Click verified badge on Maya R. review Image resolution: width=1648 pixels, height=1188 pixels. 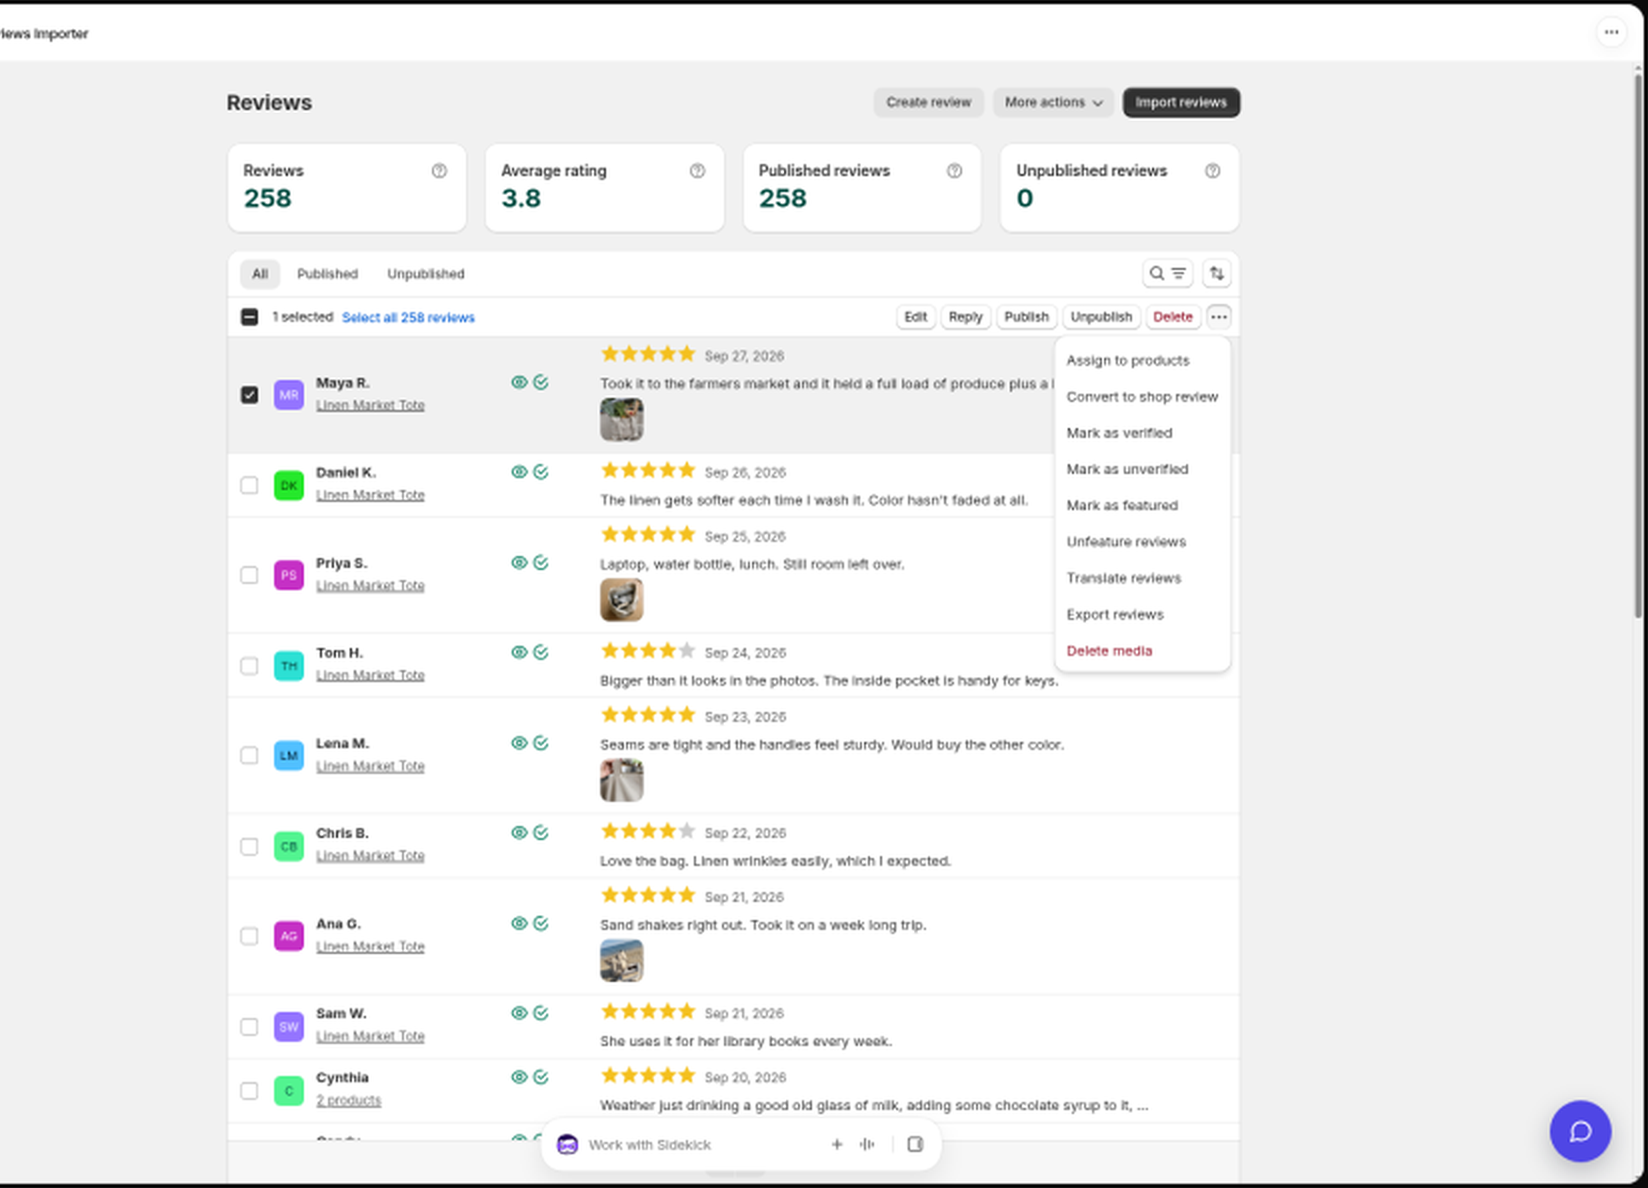pyautogui.click(x=541, y=382)
